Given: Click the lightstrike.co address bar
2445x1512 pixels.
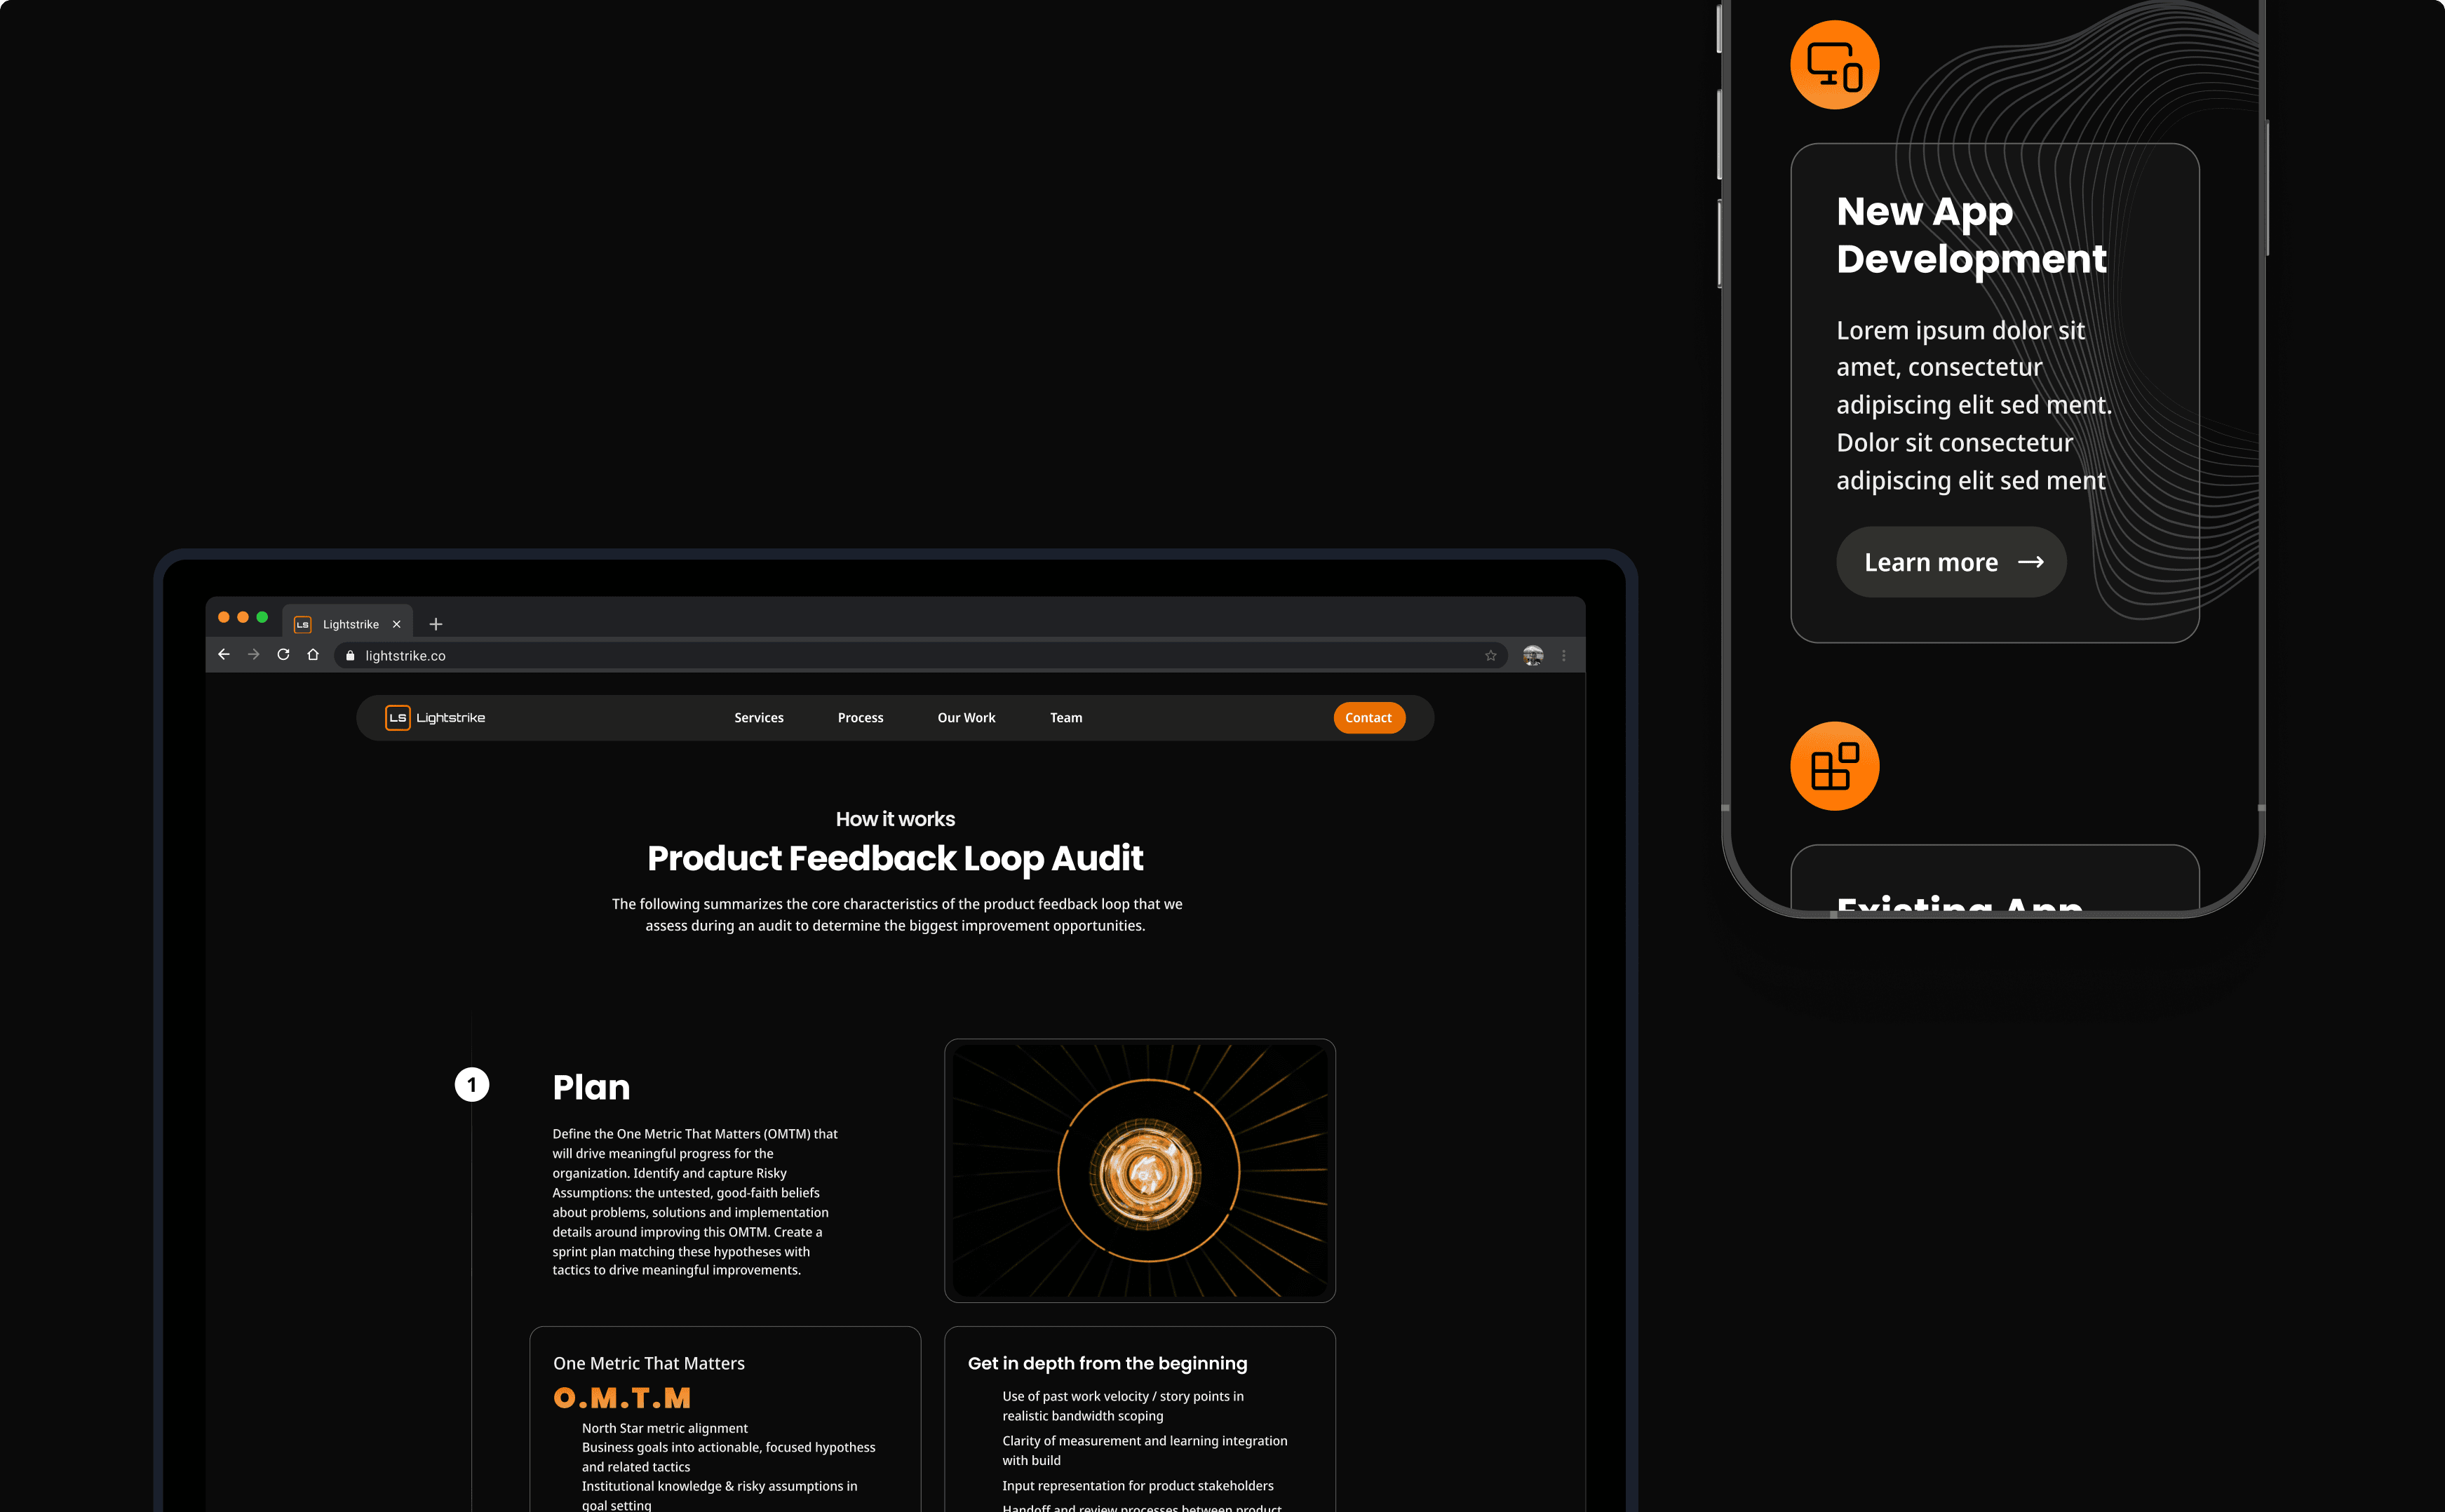Looking at the screenshot, I should pos(900,656).
